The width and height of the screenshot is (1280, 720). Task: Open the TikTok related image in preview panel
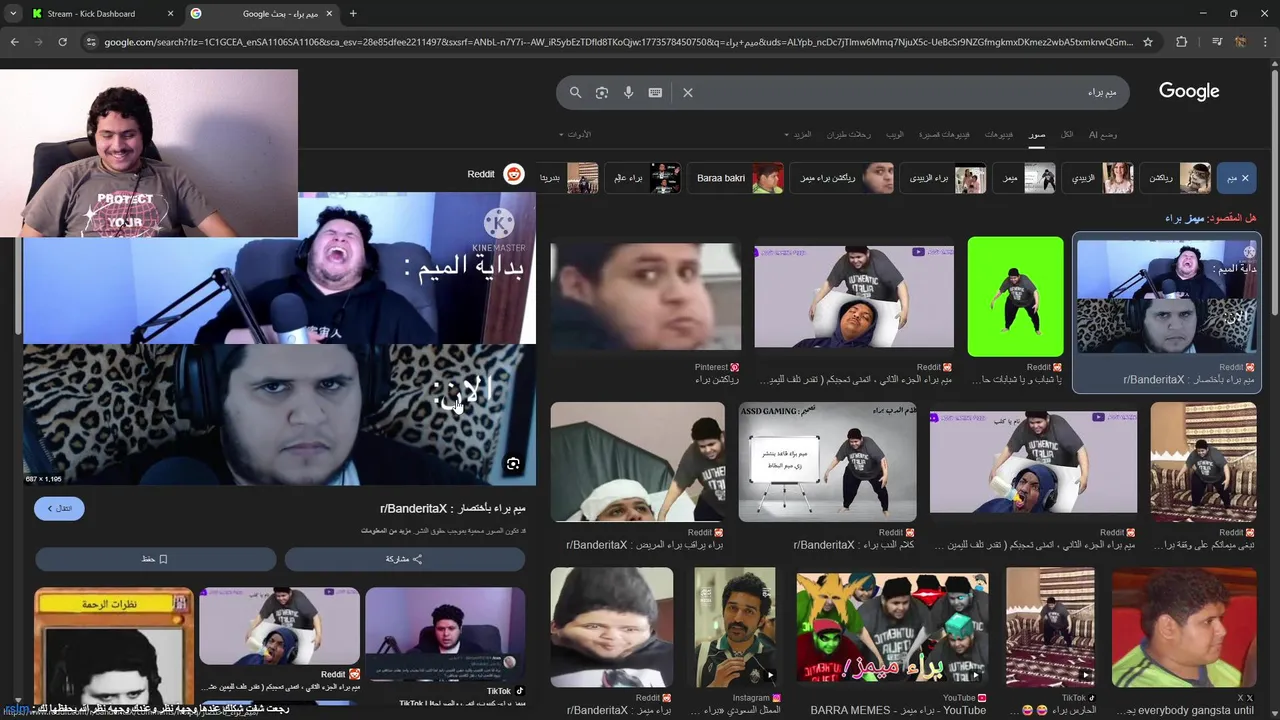[x=445, y=634]
